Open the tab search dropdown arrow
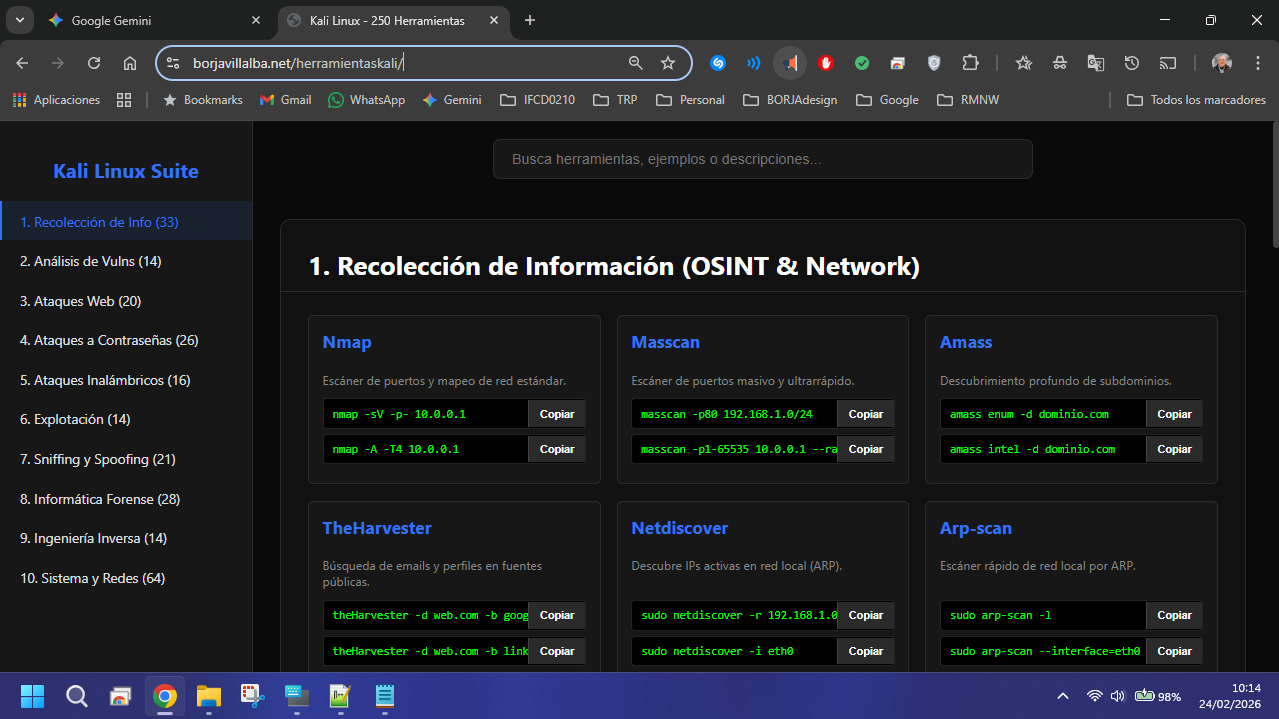This screenshot has height=719, width=1279. [19, 20]
